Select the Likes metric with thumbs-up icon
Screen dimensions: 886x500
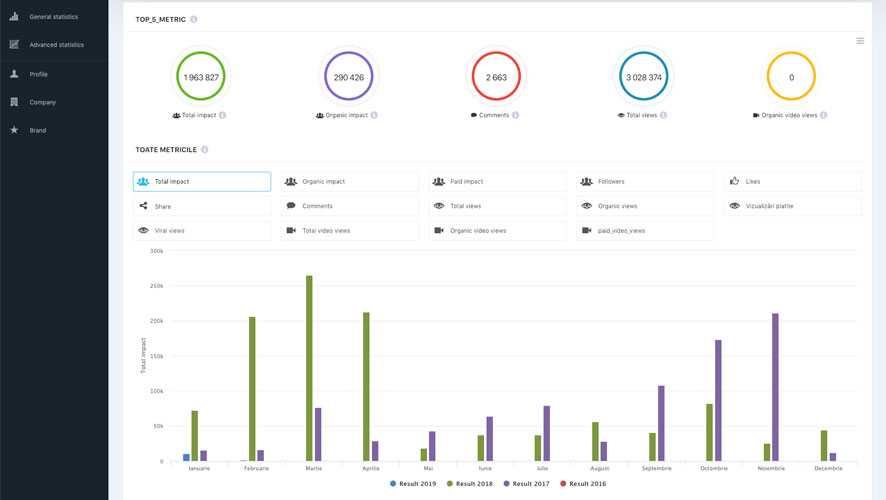tap(792, 182)
